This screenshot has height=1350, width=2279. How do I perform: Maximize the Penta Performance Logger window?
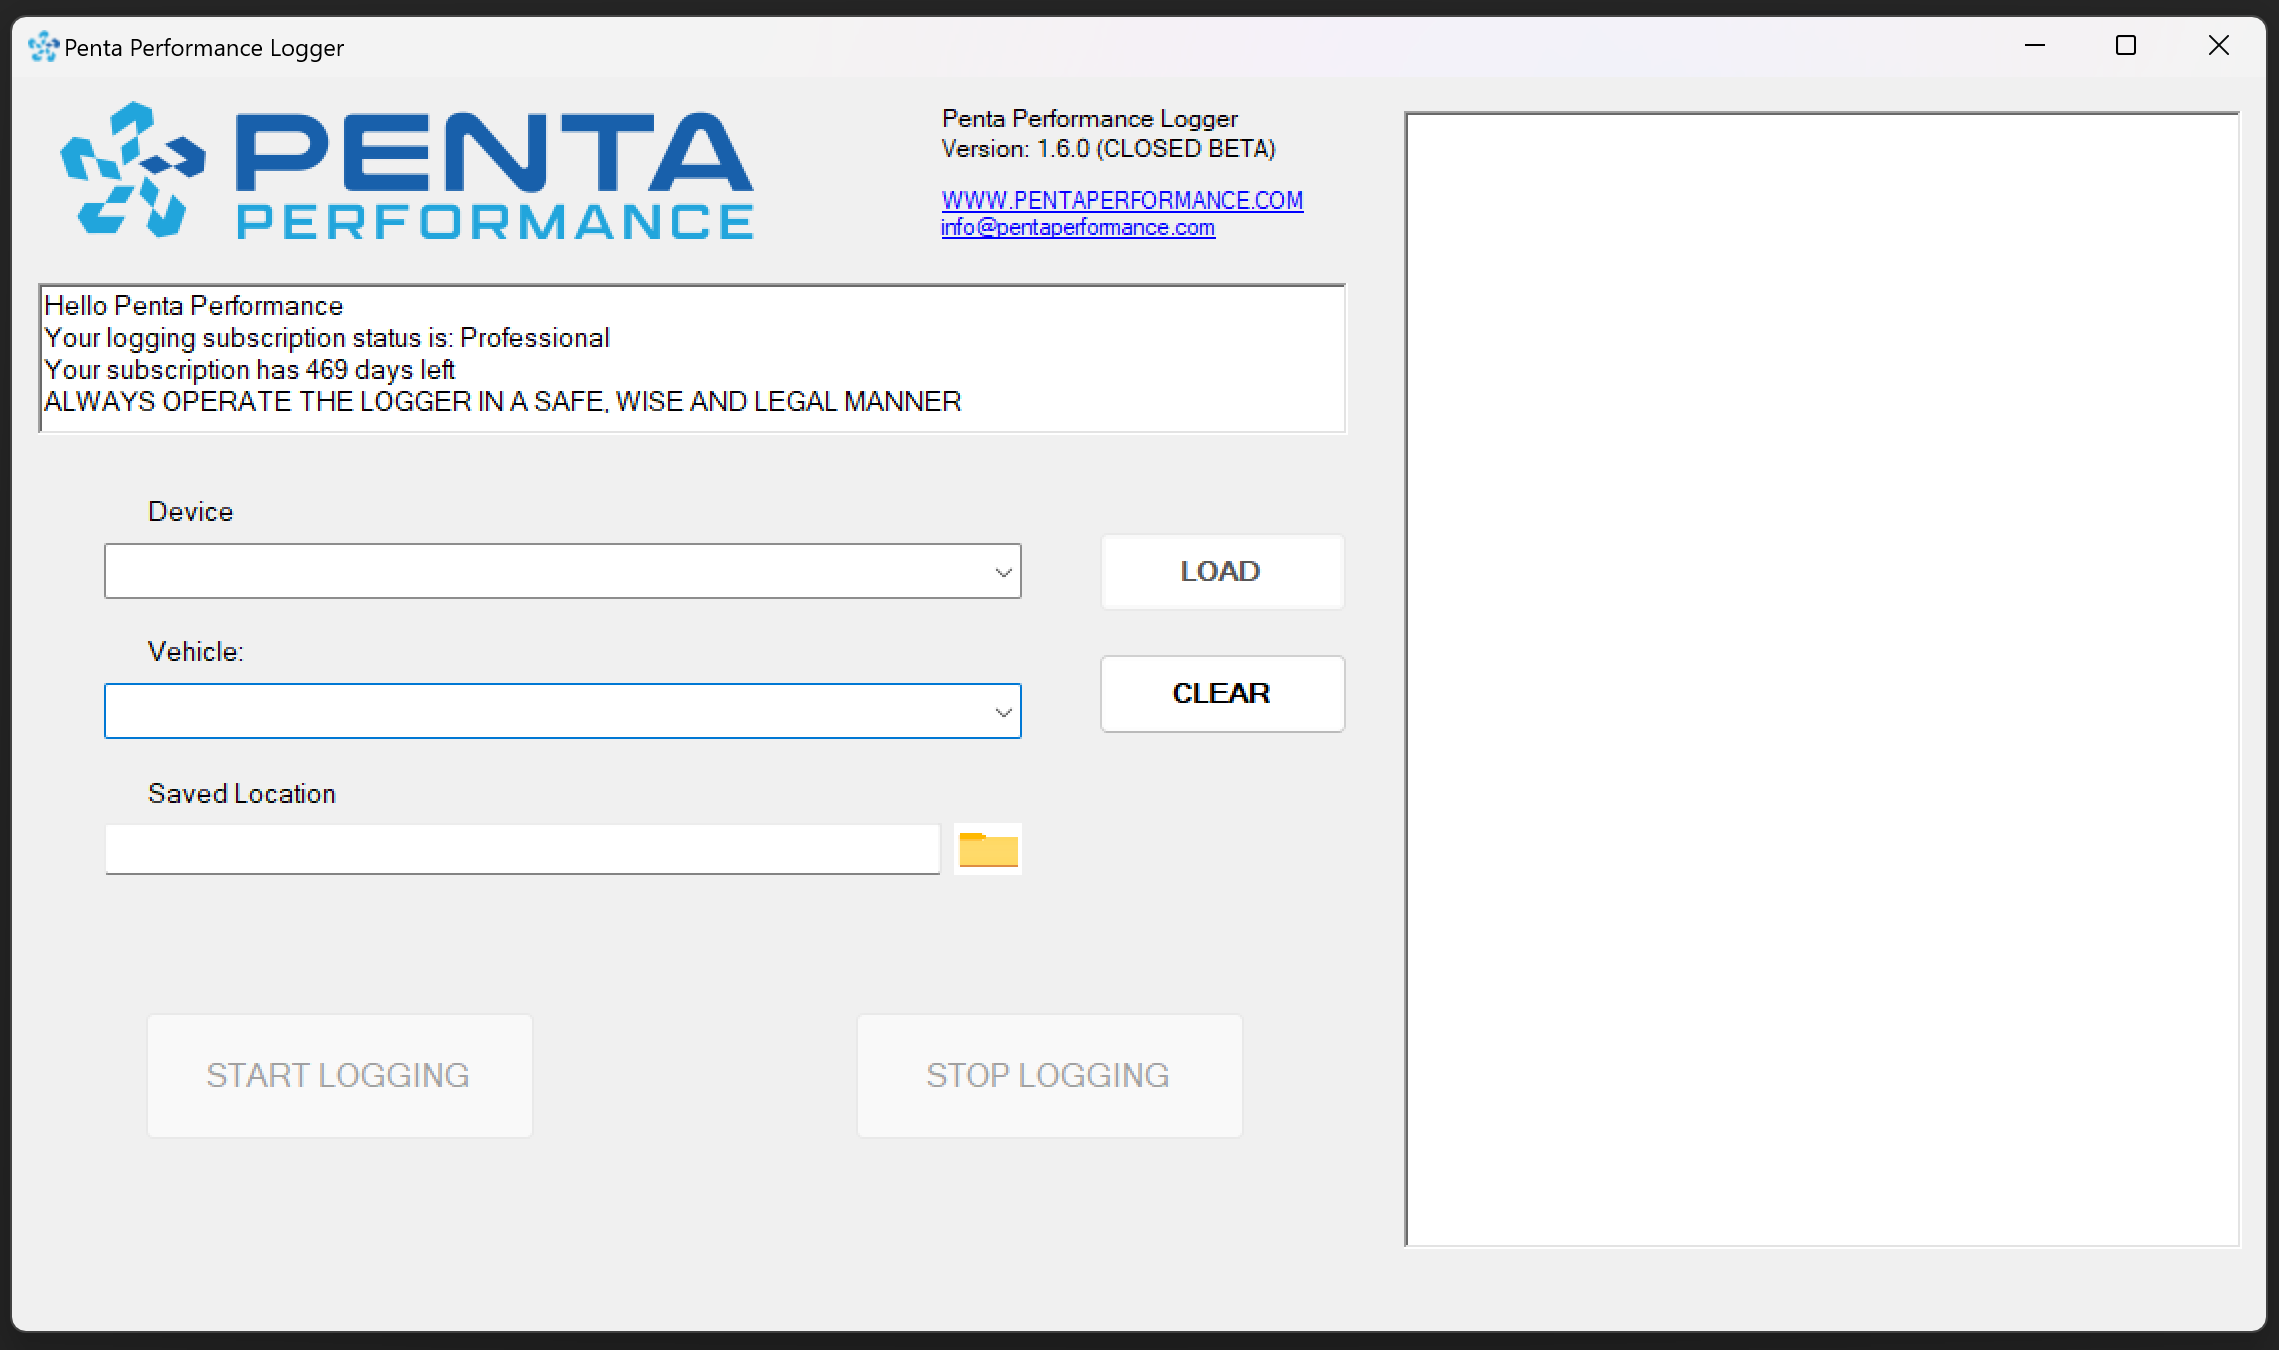pyautogui.click(x=2126, y=46)
